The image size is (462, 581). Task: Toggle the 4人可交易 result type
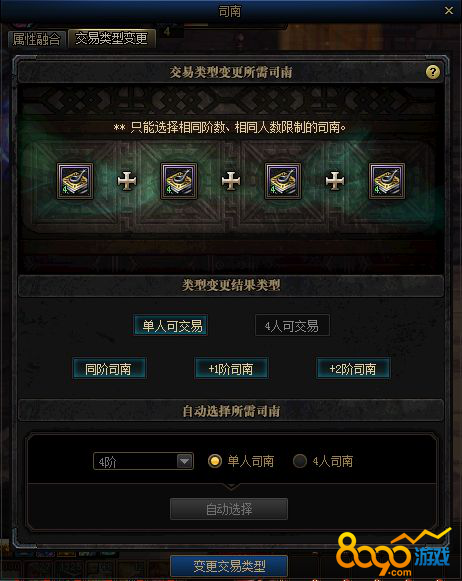[292, 325]
